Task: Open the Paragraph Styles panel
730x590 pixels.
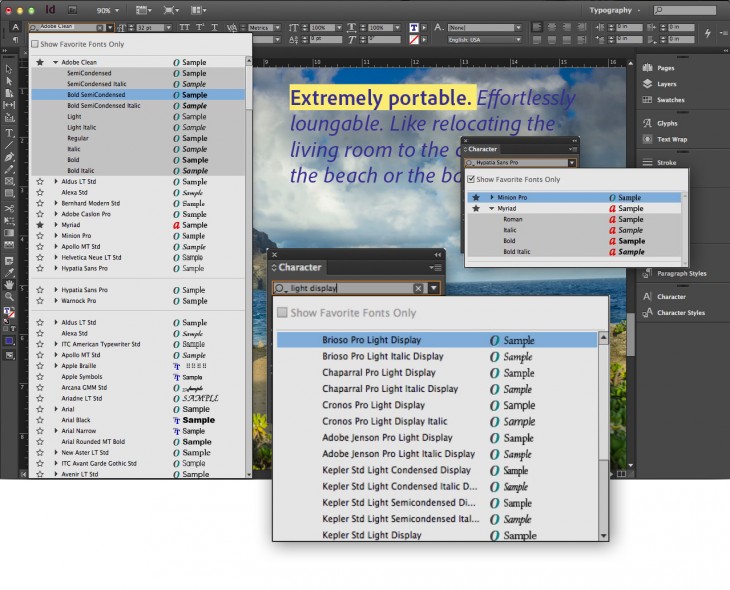Action: [x=675, y=273]
